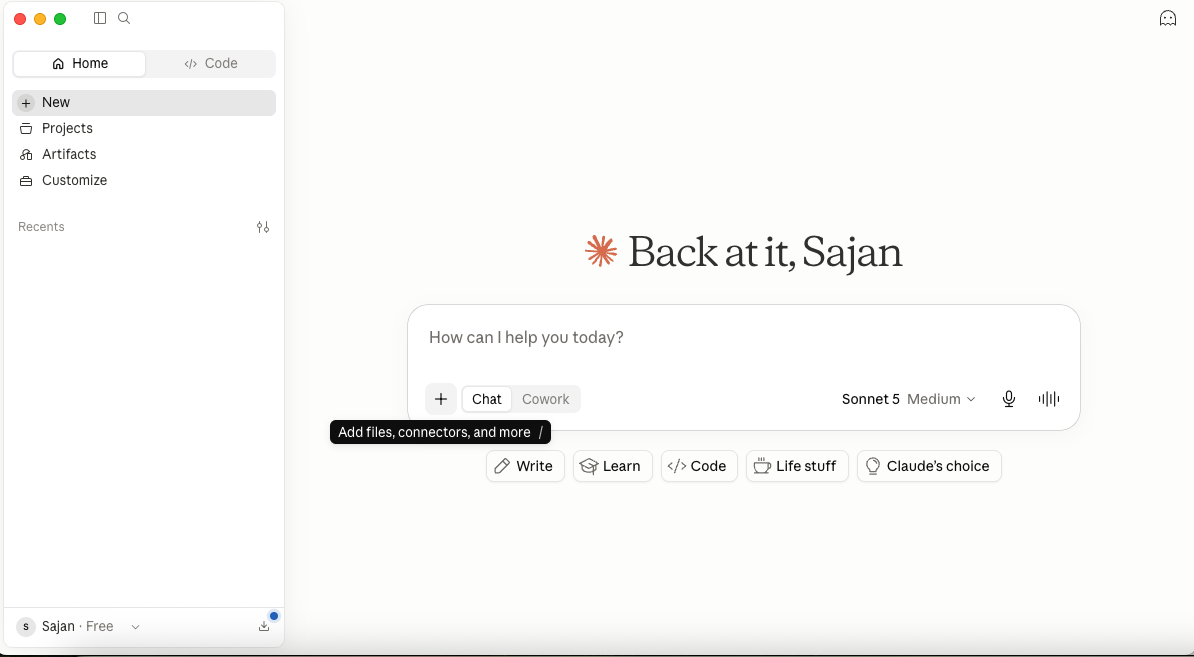Click the plus attachment button

pos(441,399)
